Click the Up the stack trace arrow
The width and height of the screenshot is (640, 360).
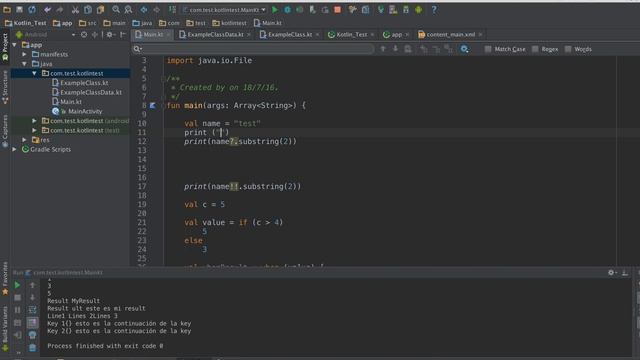[33, 285]
